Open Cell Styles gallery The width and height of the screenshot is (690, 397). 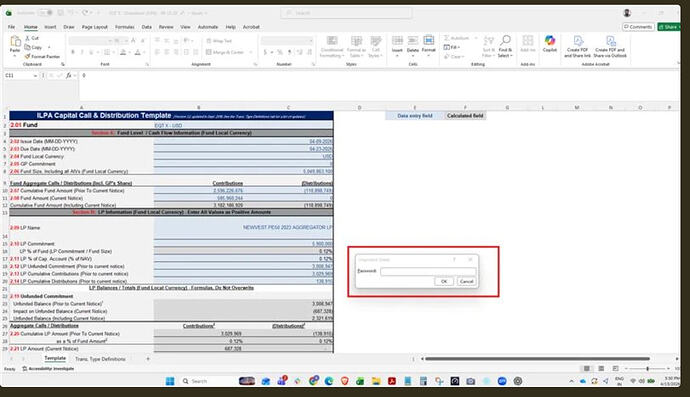coord(375,47)
